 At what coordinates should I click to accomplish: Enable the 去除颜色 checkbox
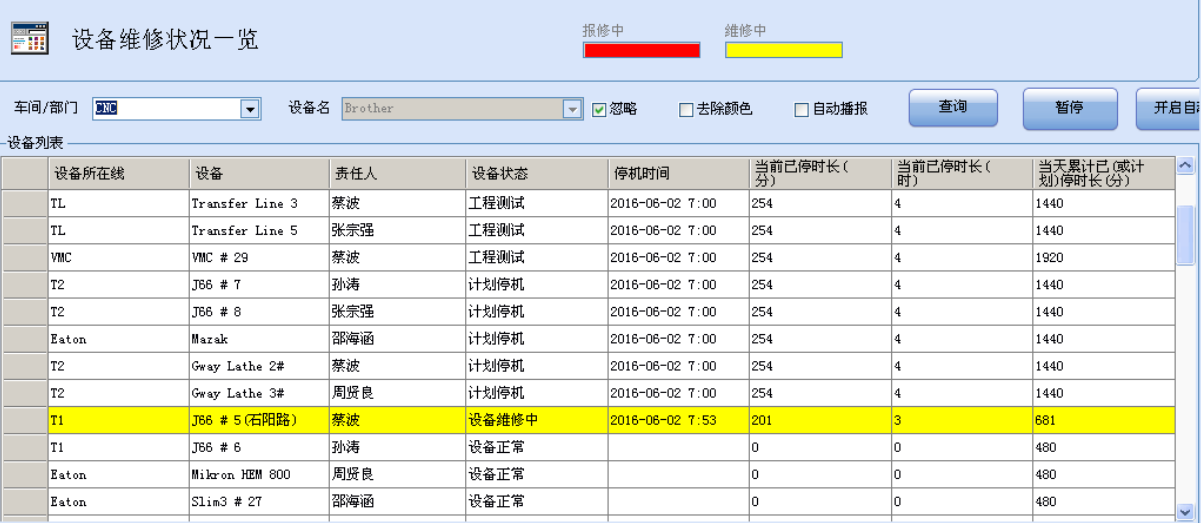click(x=686, y=110)
